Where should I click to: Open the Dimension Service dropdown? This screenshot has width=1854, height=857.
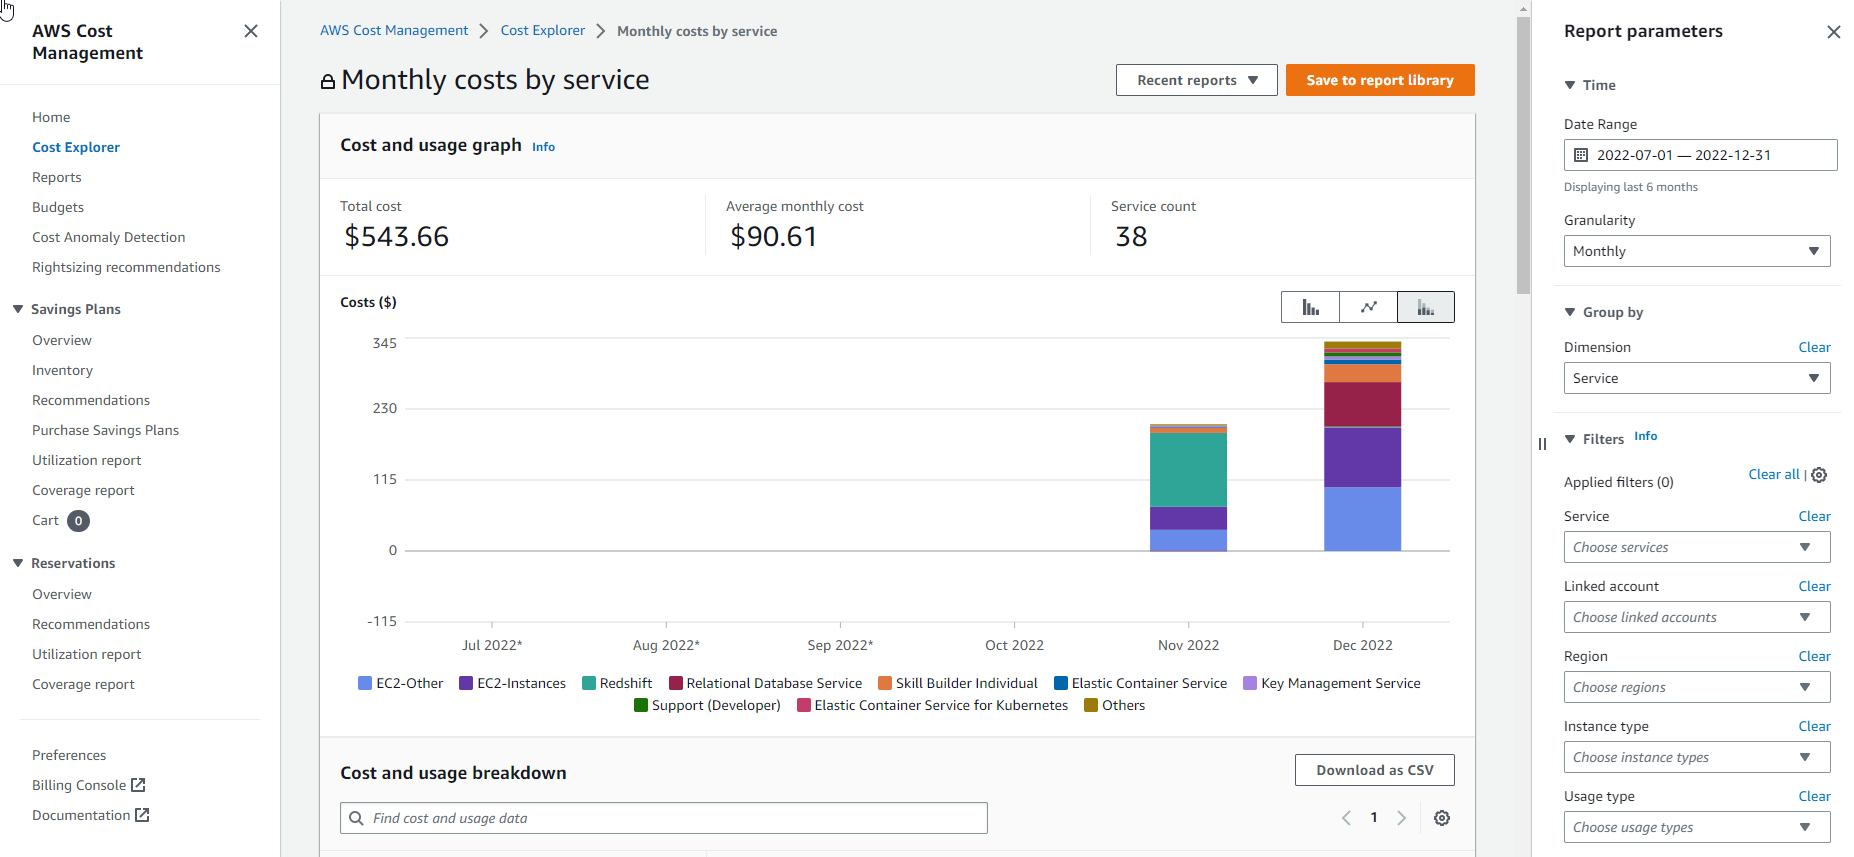pos(1697,378)
